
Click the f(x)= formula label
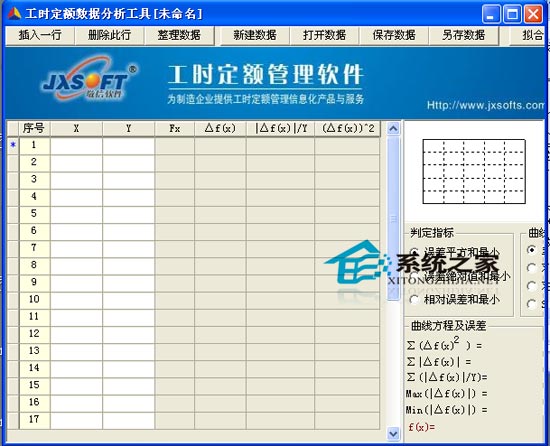click(422, 427)
